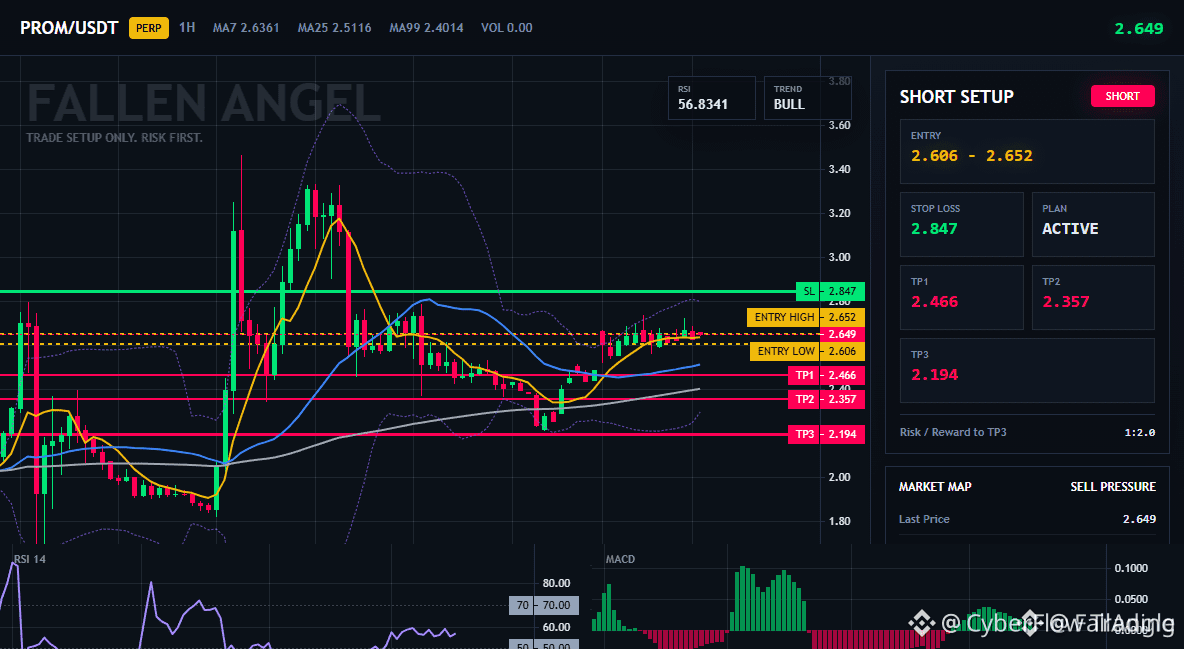Click the 3.00 price axis label
The width and height of the screenshot is (1184, 649).
pos(839,258)
